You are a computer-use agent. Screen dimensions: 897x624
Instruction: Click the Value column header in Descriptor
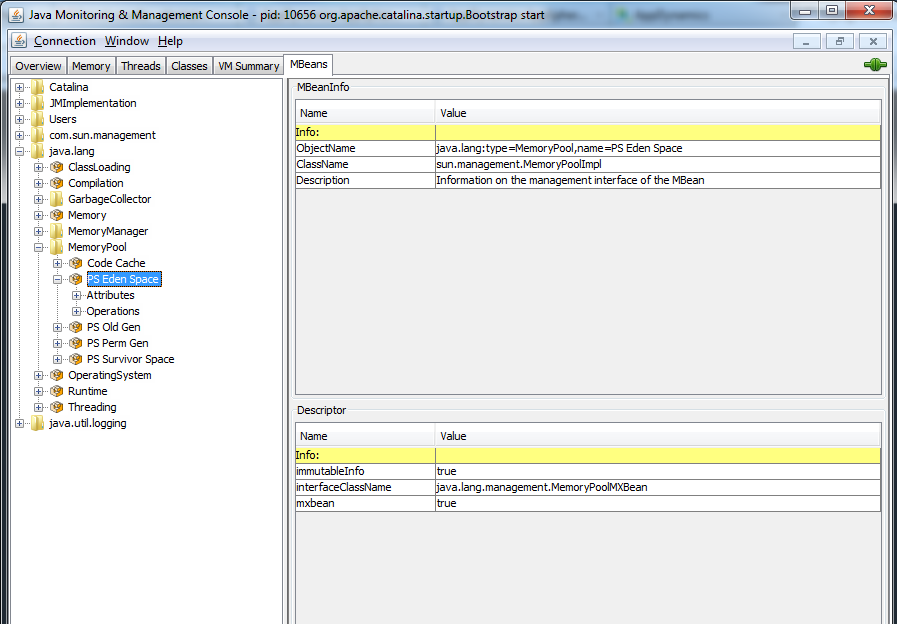[x=658, y=436]
